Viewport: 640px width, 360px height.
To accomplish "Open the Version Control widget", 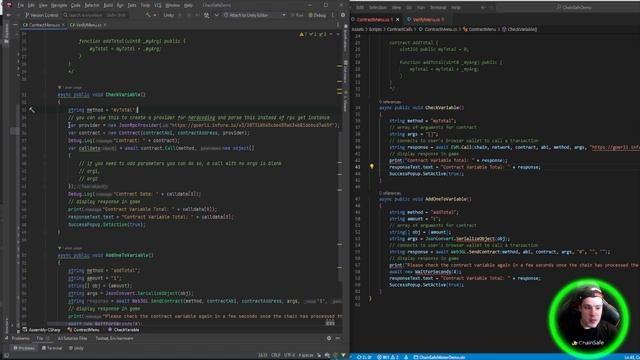I will 42,15.
